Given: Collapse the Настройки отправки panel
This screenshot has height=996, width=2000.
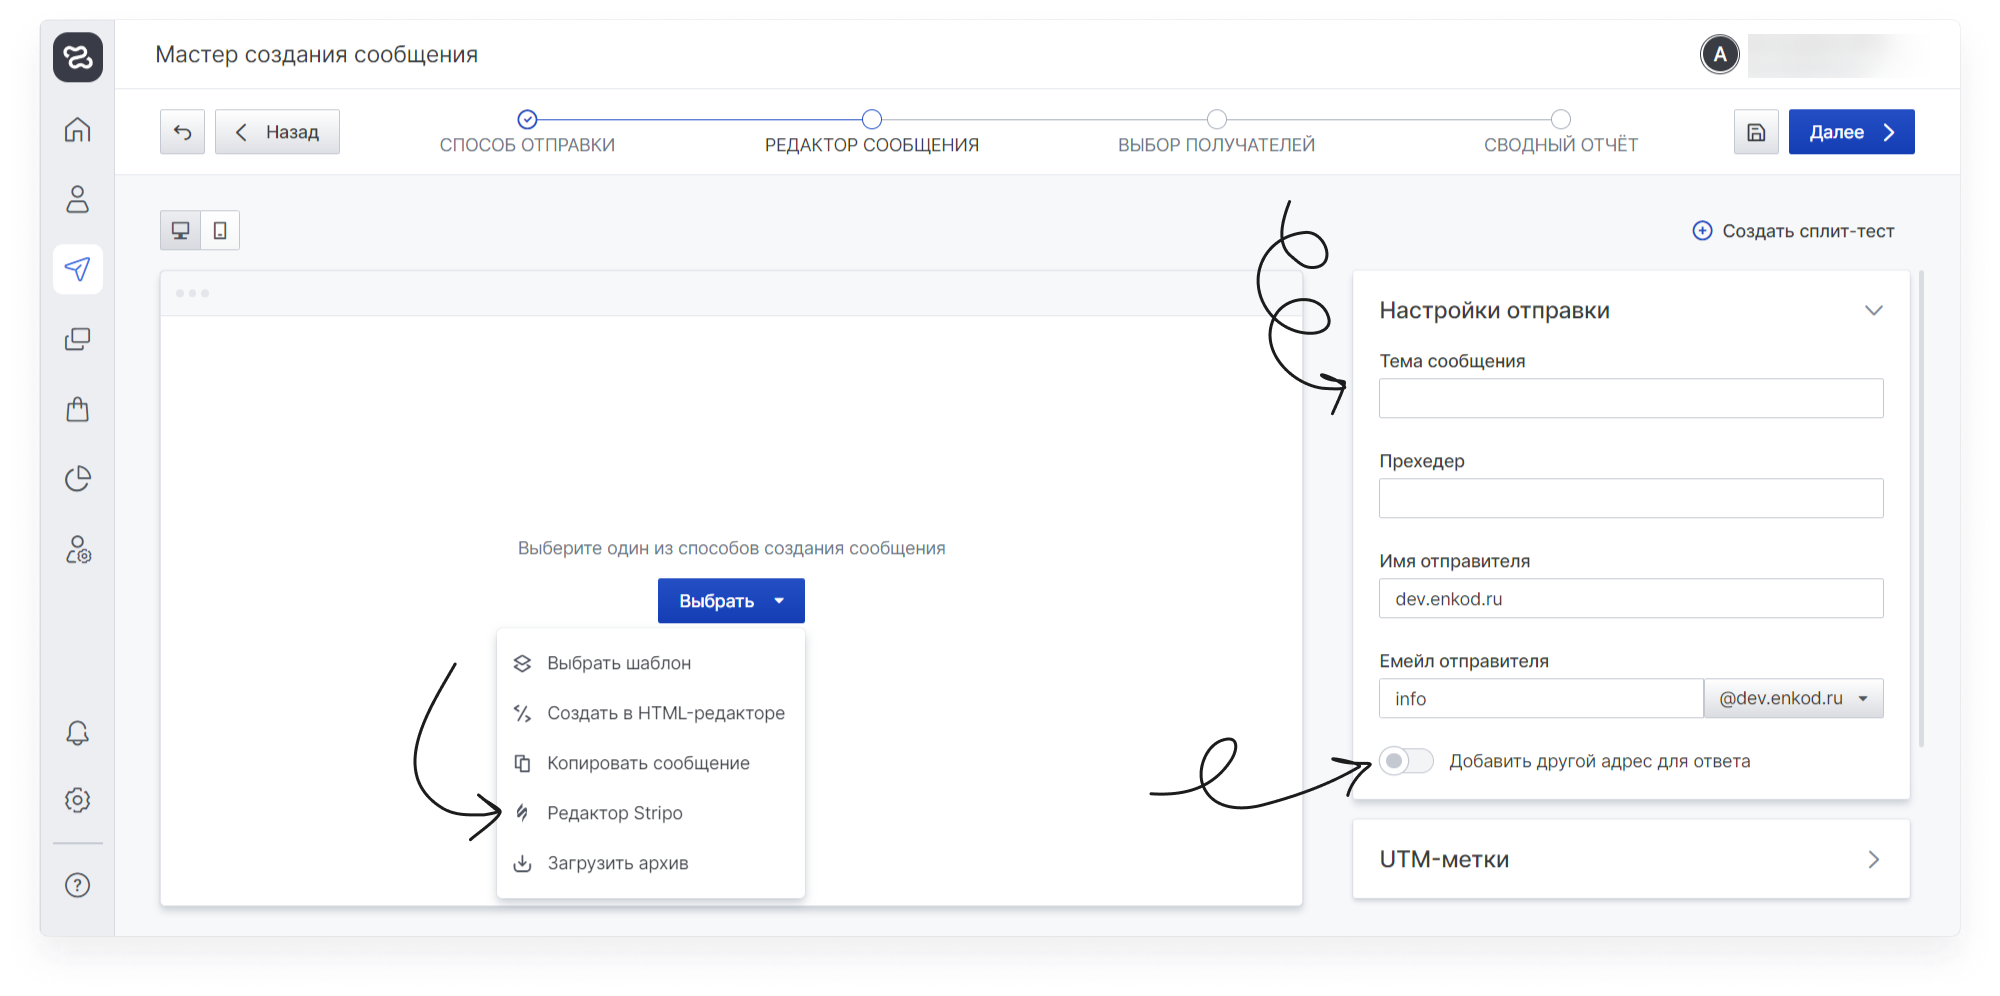Looking at the screenshot, I should coord(1874,310).
